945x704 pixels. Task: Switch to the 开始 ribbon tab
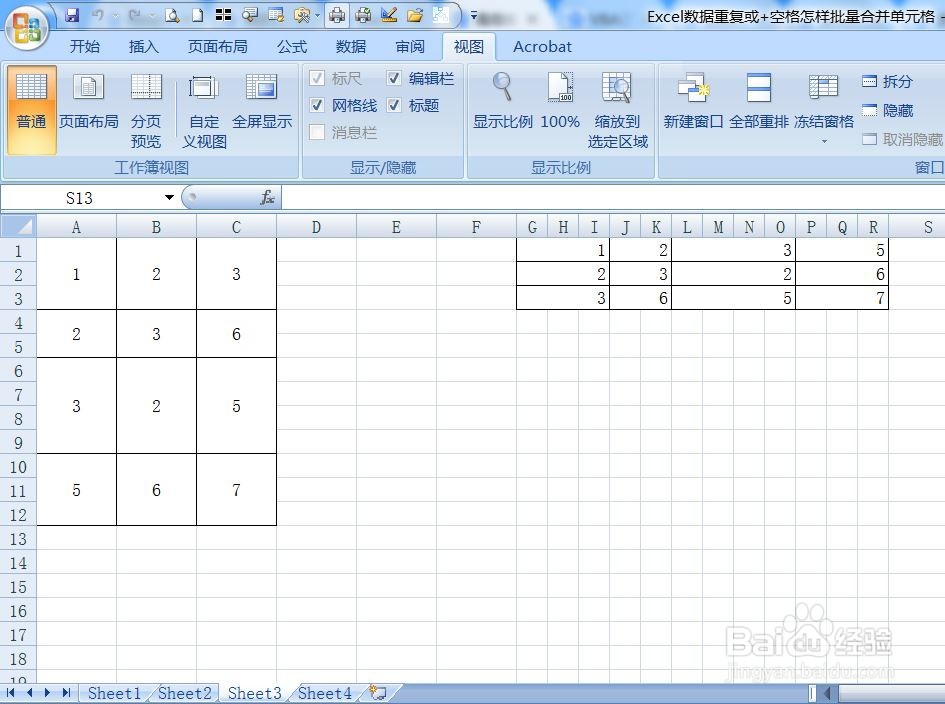(x=85, y=46)
